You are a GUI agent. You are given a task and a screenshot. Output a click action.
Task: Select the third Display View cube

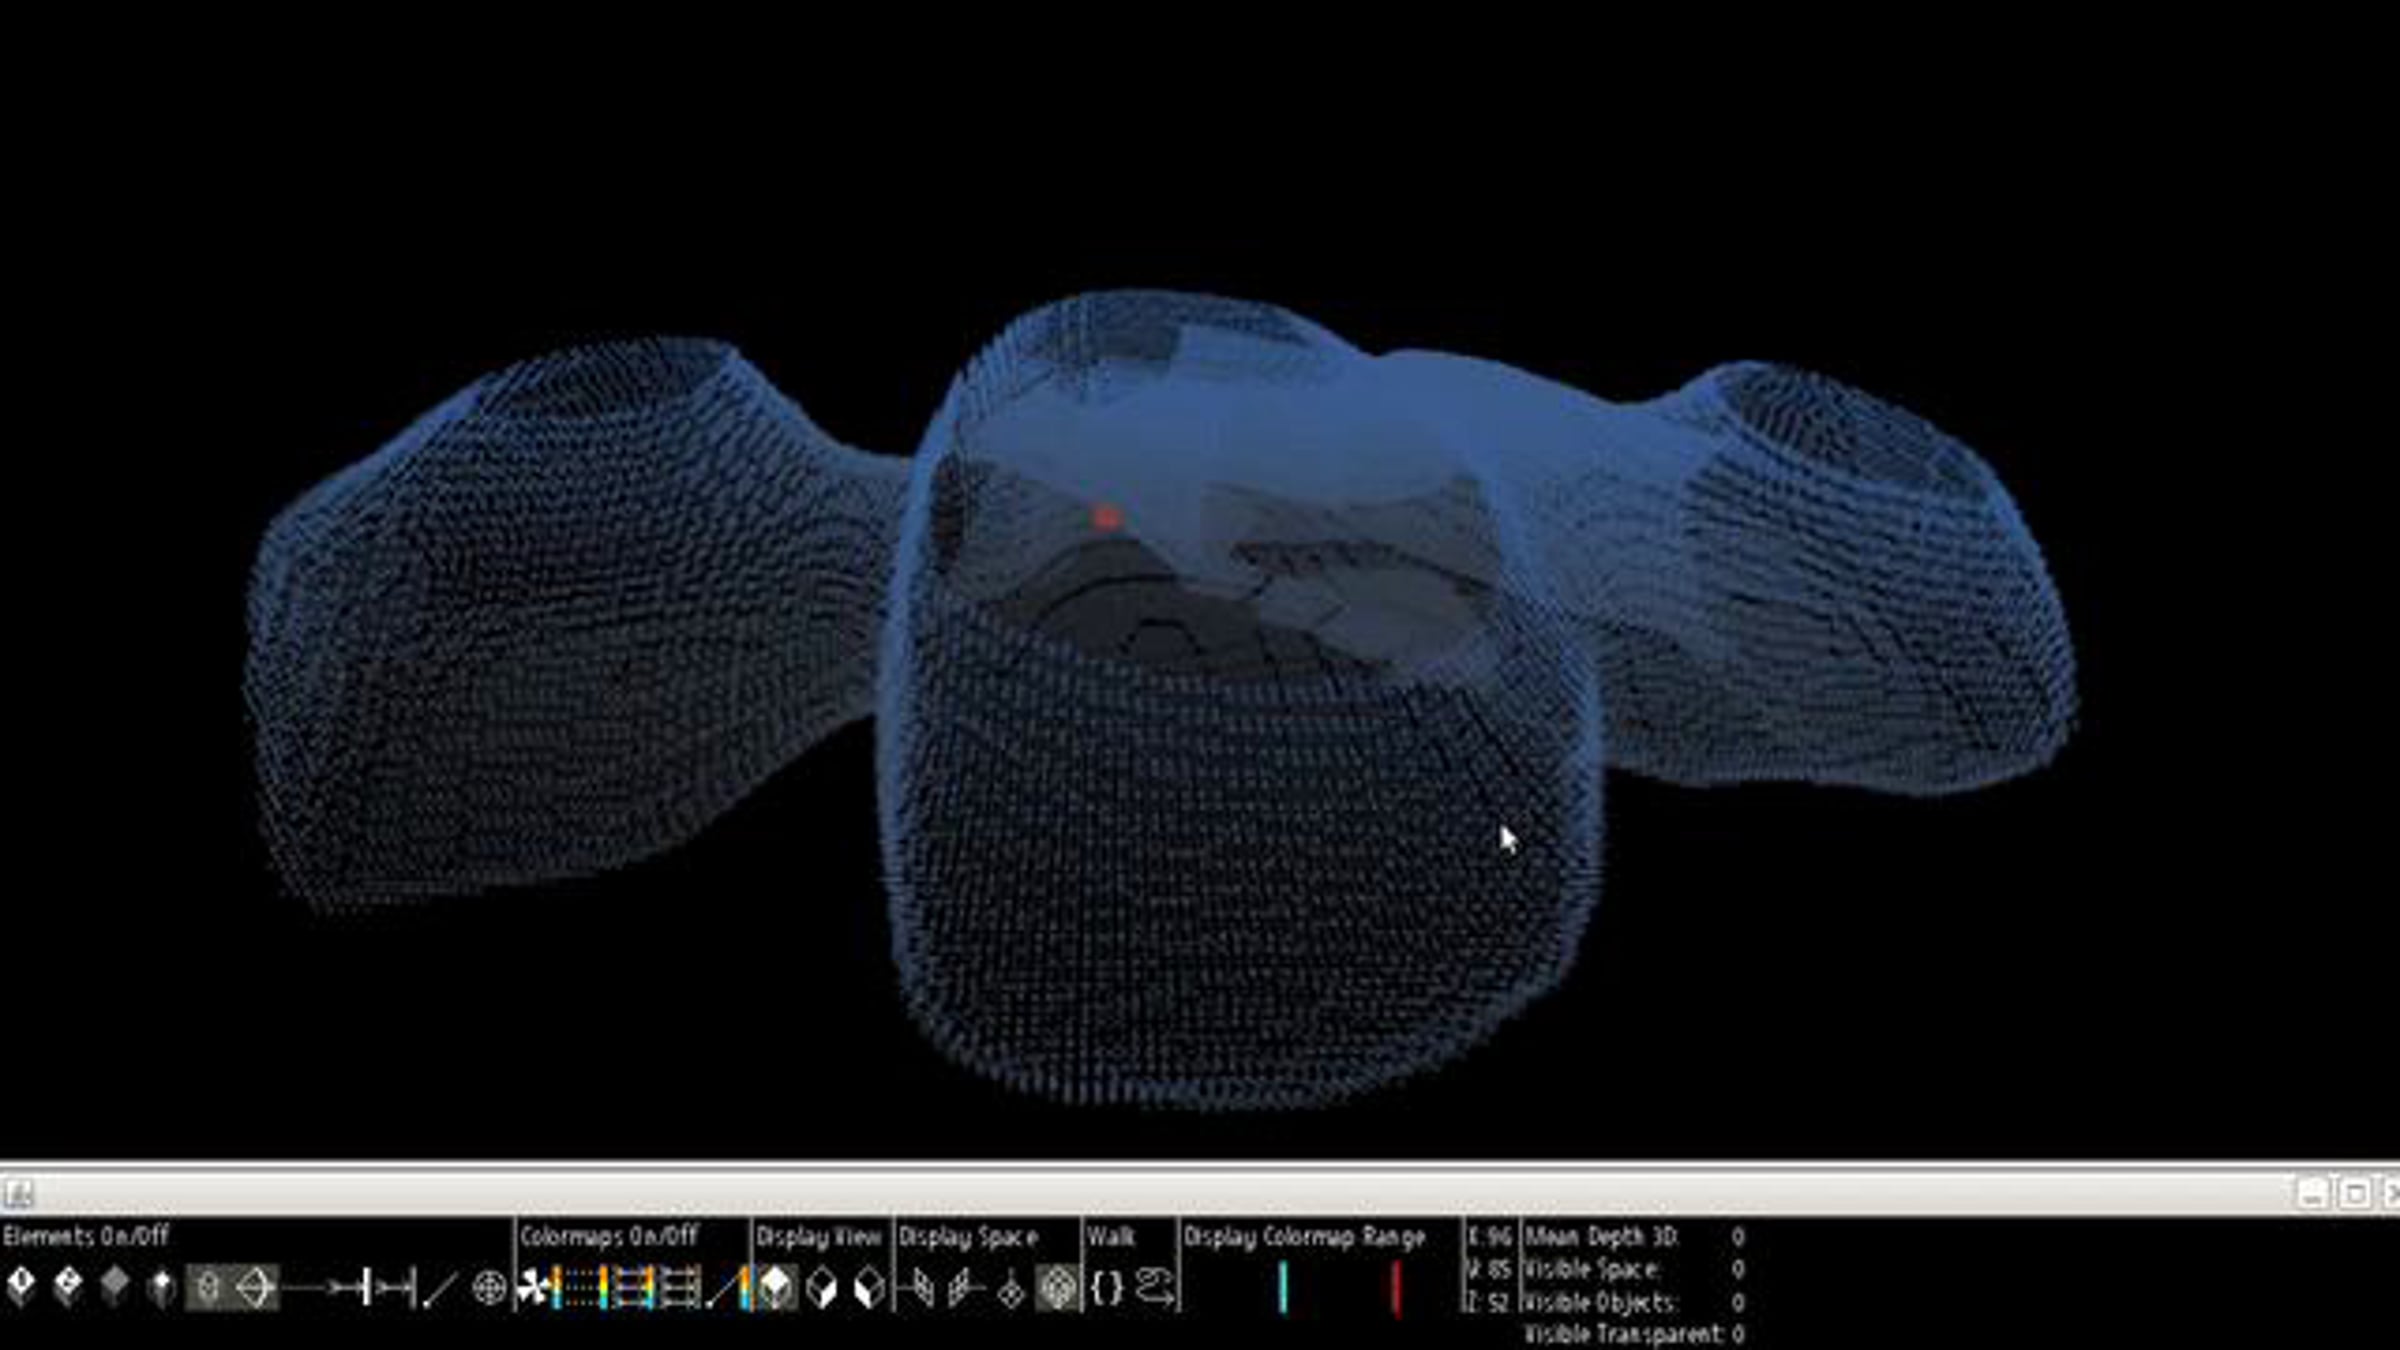tap(869, 1288)
